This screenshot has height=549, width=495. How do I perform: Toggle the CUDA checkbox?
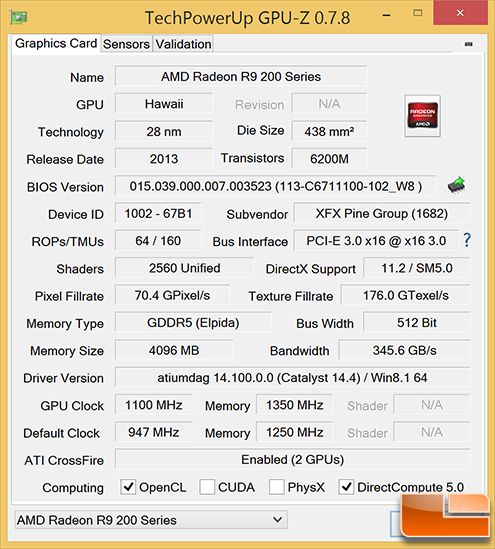coord(207,487)
